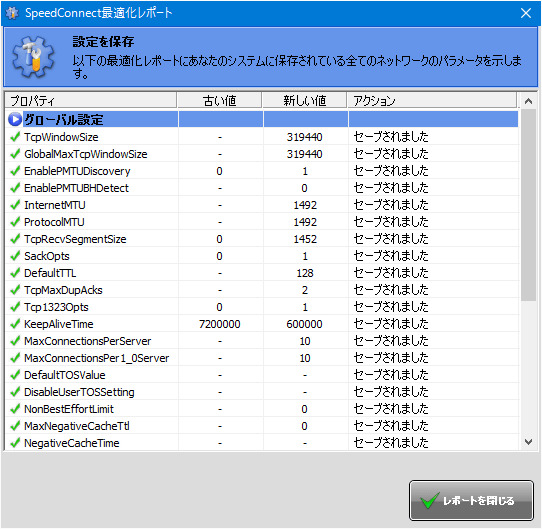The width and height of the screenshot is (542, 529).
Task: Click green checkmark next to DefaultTOSValue
Action: [x=15, y=375]
